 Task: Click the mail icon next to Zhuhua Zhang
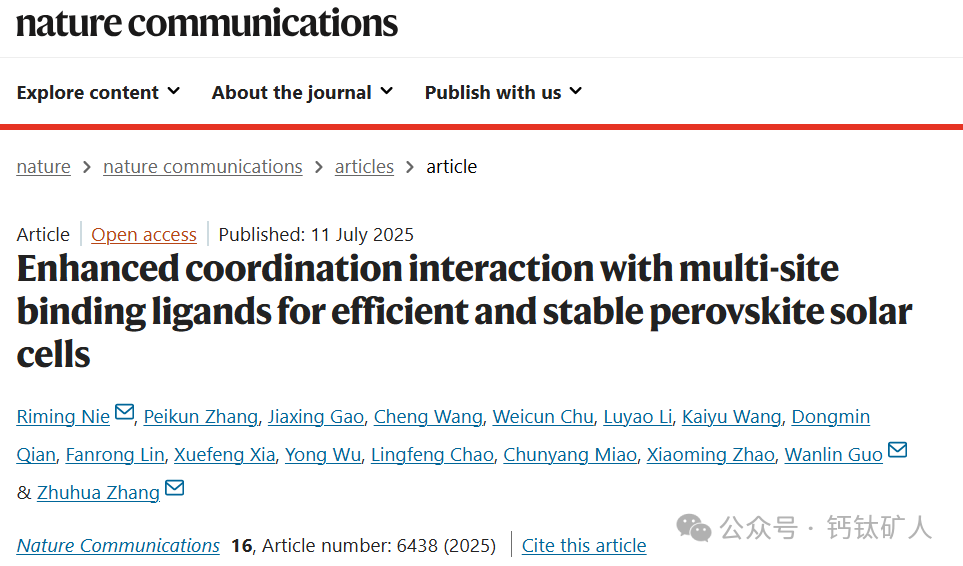[x=174, y=488]
